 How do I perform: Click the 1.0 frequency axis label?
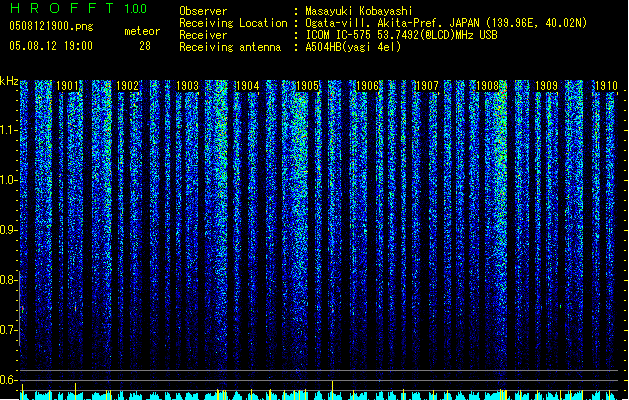tap(9, 180)
